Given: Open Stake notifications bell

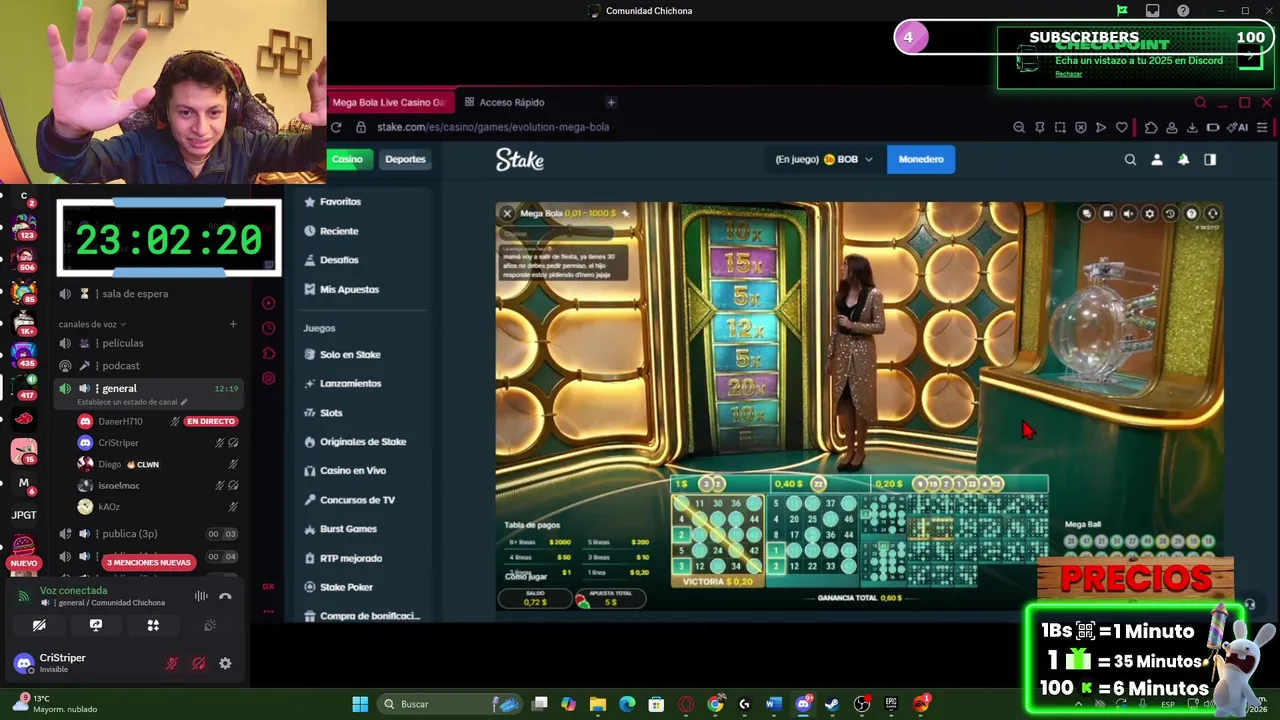Looking at the screenshot, I should coord(1183,159).
